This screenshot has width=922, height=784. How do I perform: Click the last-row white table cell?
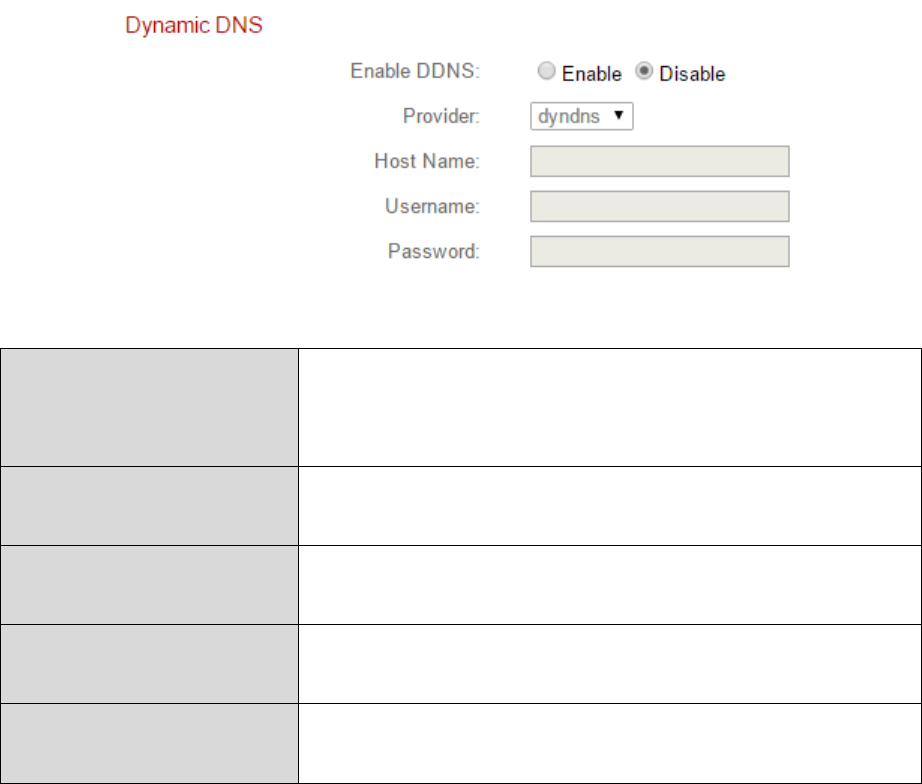click(609, 742)
